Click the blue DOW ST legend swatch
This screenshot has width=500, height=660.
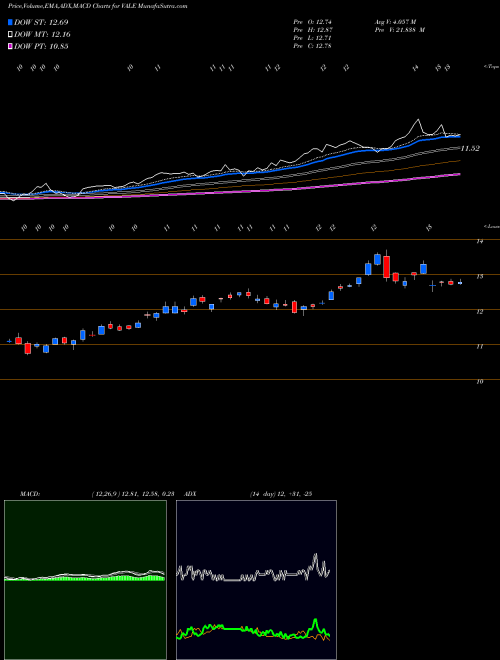11,22
